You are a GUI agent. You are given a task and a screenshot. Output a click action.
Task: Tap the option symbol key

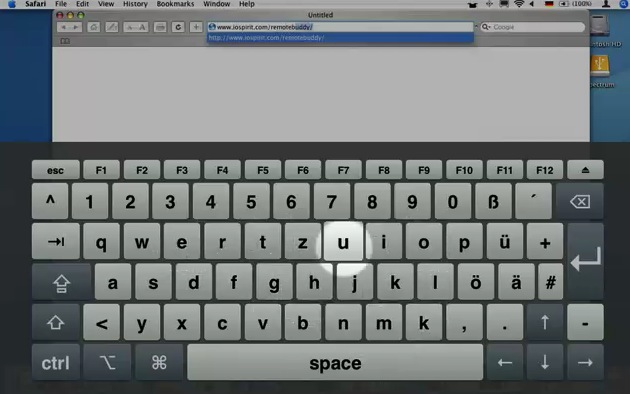click(107, 363)
